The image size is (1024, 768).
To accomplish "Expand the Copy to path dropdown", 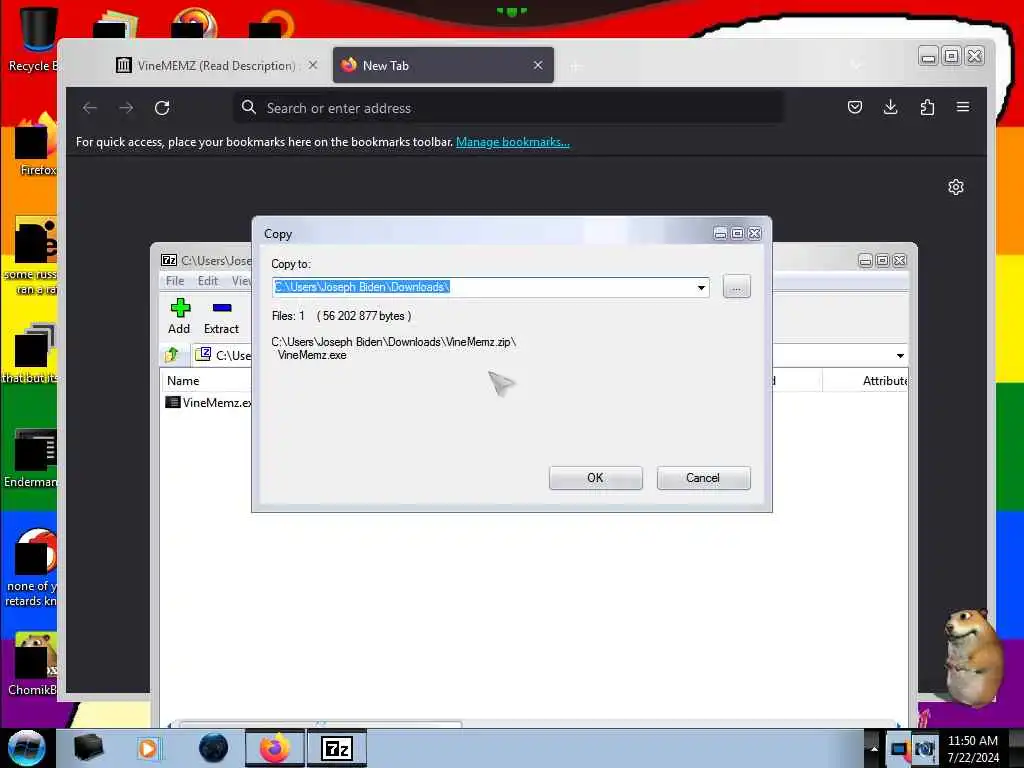I will pos(701,287).
